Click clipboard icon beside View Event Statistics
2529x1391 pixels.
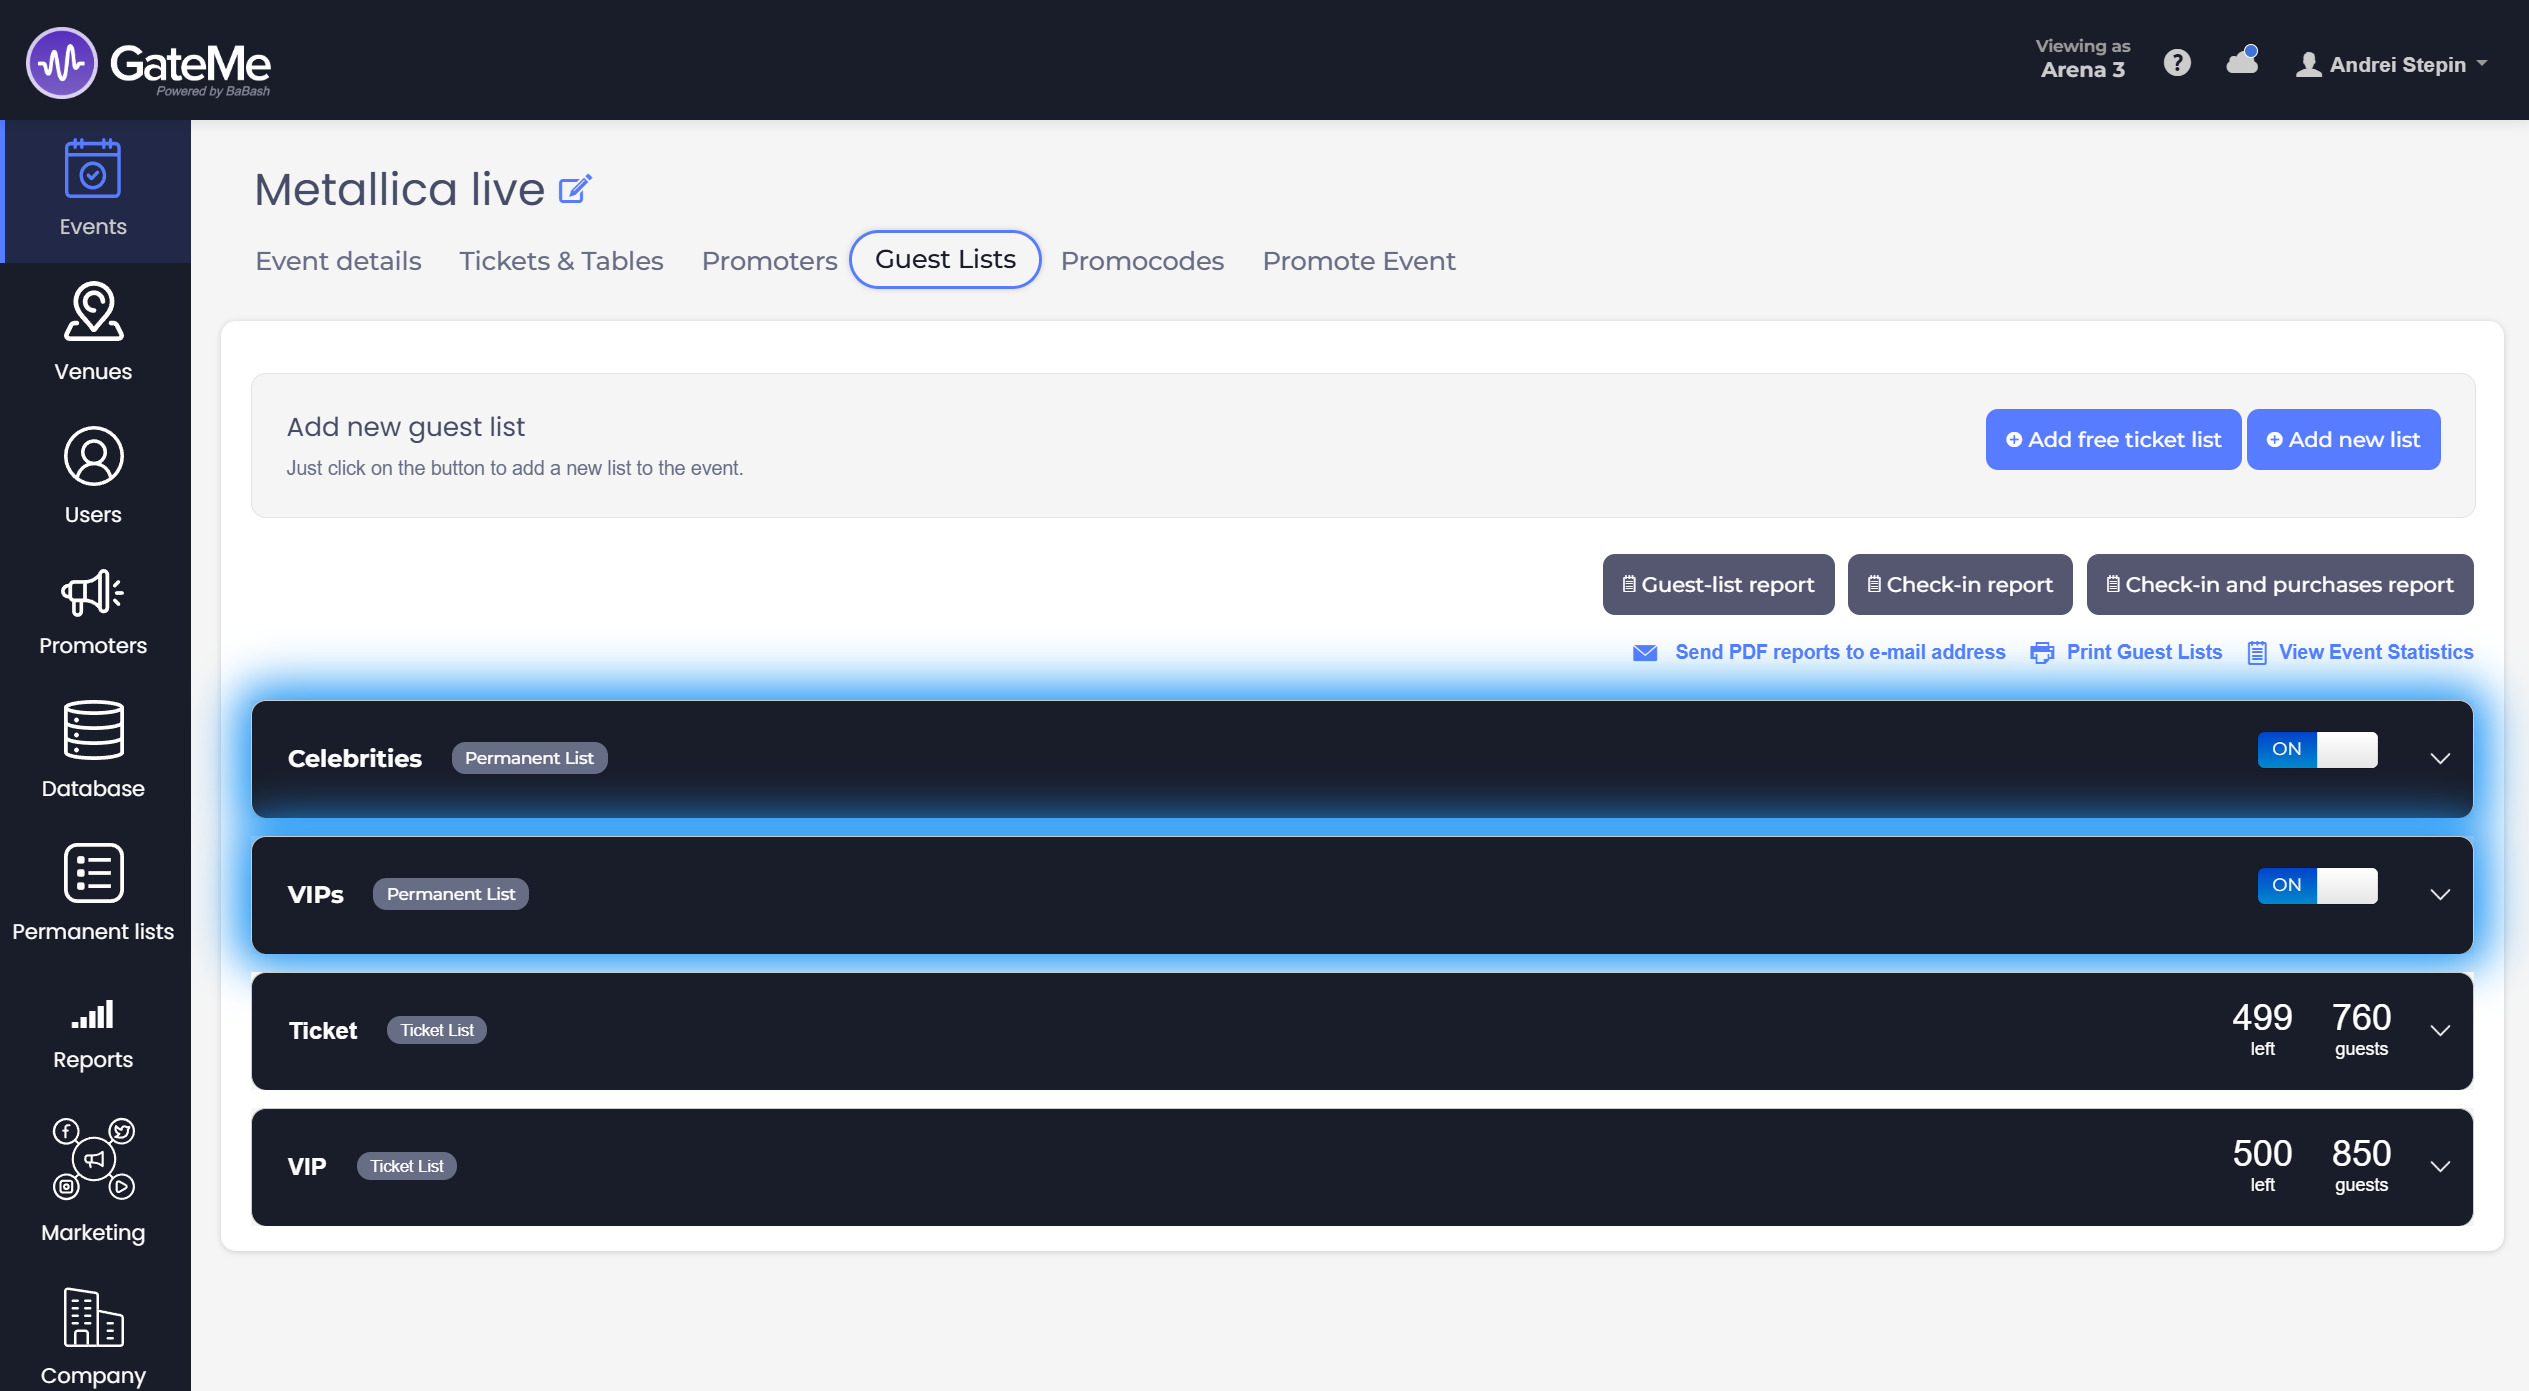click(x=2257, y=653)
